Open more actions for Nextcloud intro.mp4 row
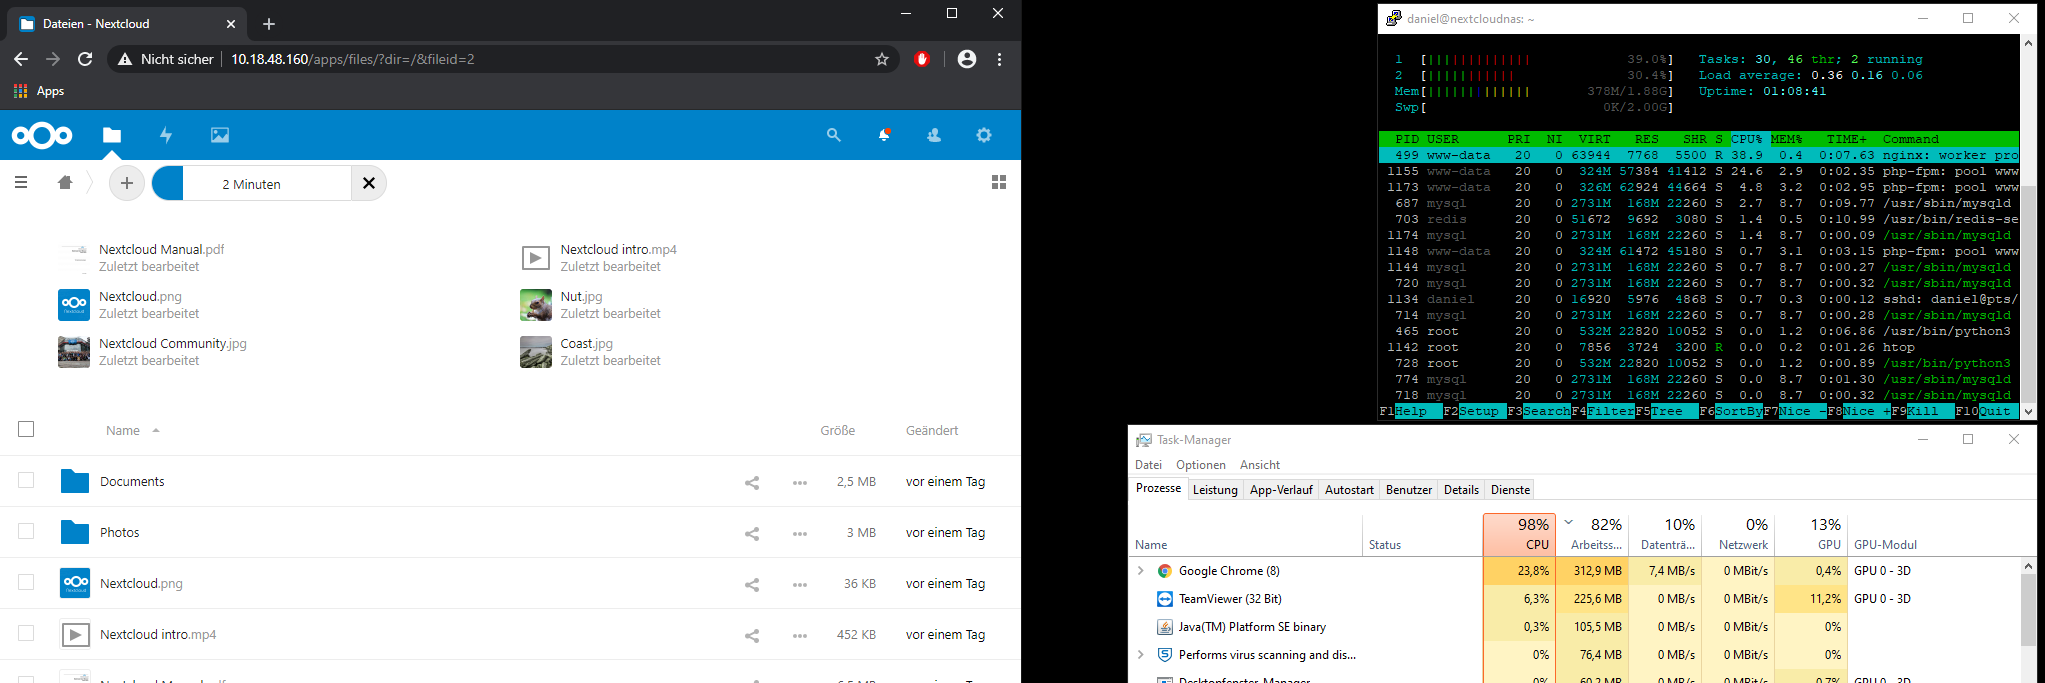 [x=799, y=635]
